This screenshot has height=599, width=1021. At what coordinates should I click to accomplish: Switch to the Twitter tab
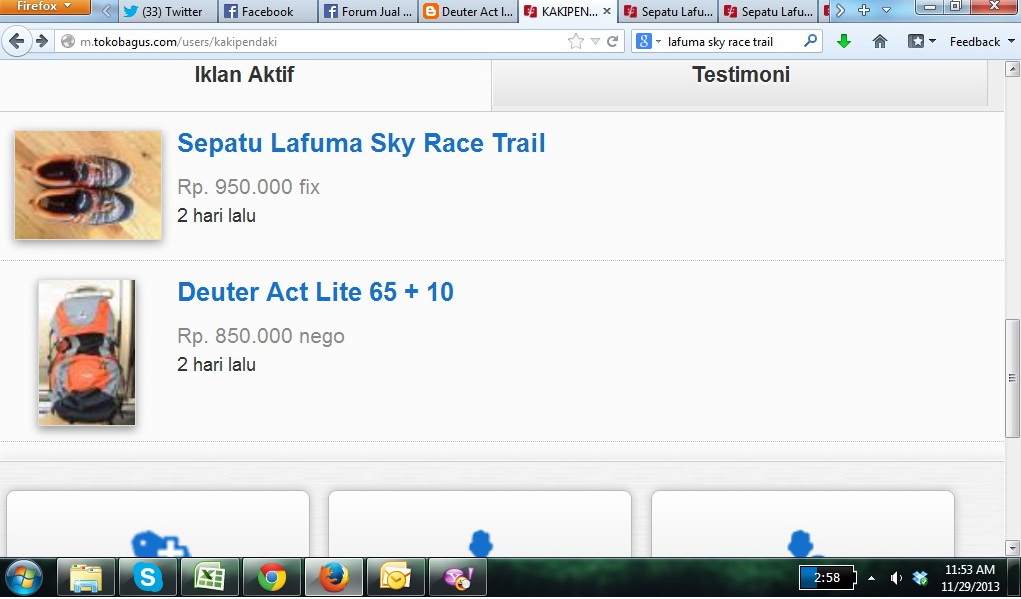pyautogui.click(x=166, y=12)
